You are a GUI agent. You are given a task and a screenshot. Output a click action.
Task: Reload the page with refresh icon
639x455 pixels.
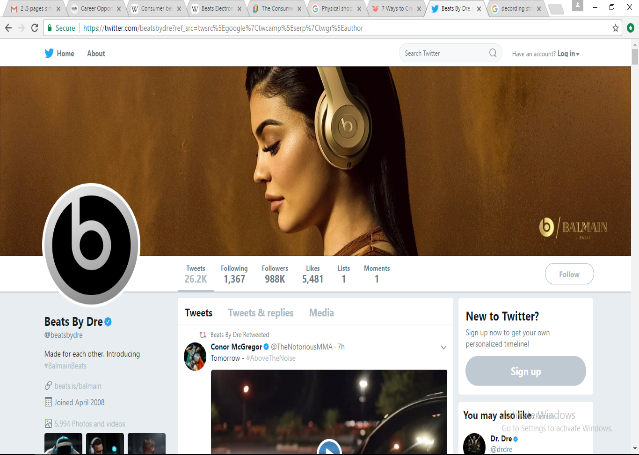35,28
